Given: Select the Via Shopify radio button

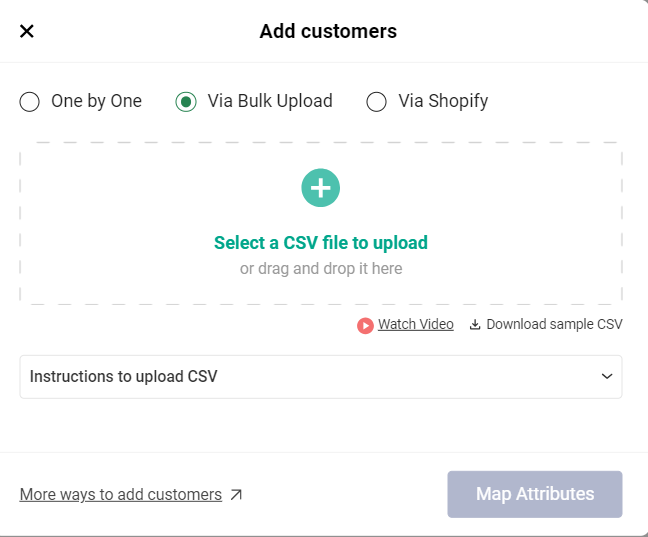Looking at the screenshot, I should (376, 101).
